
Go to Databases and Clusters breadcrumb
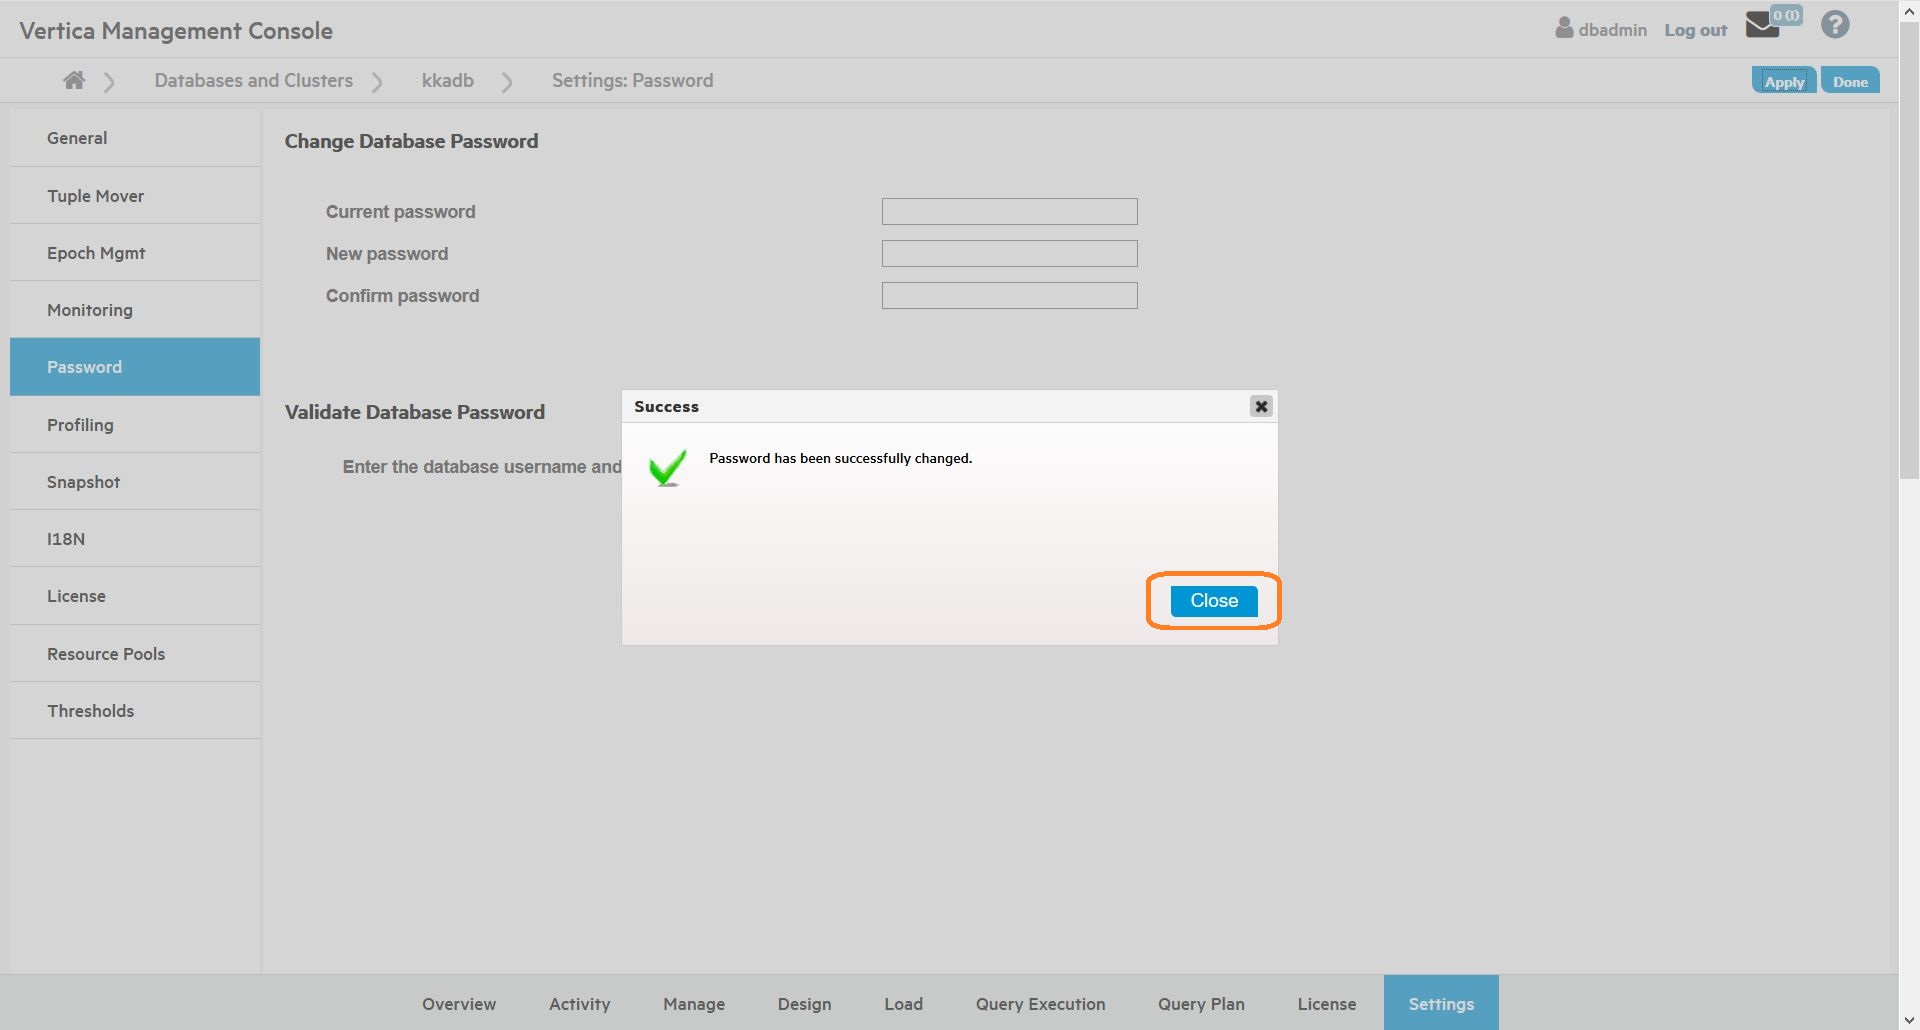coord(253,81)
